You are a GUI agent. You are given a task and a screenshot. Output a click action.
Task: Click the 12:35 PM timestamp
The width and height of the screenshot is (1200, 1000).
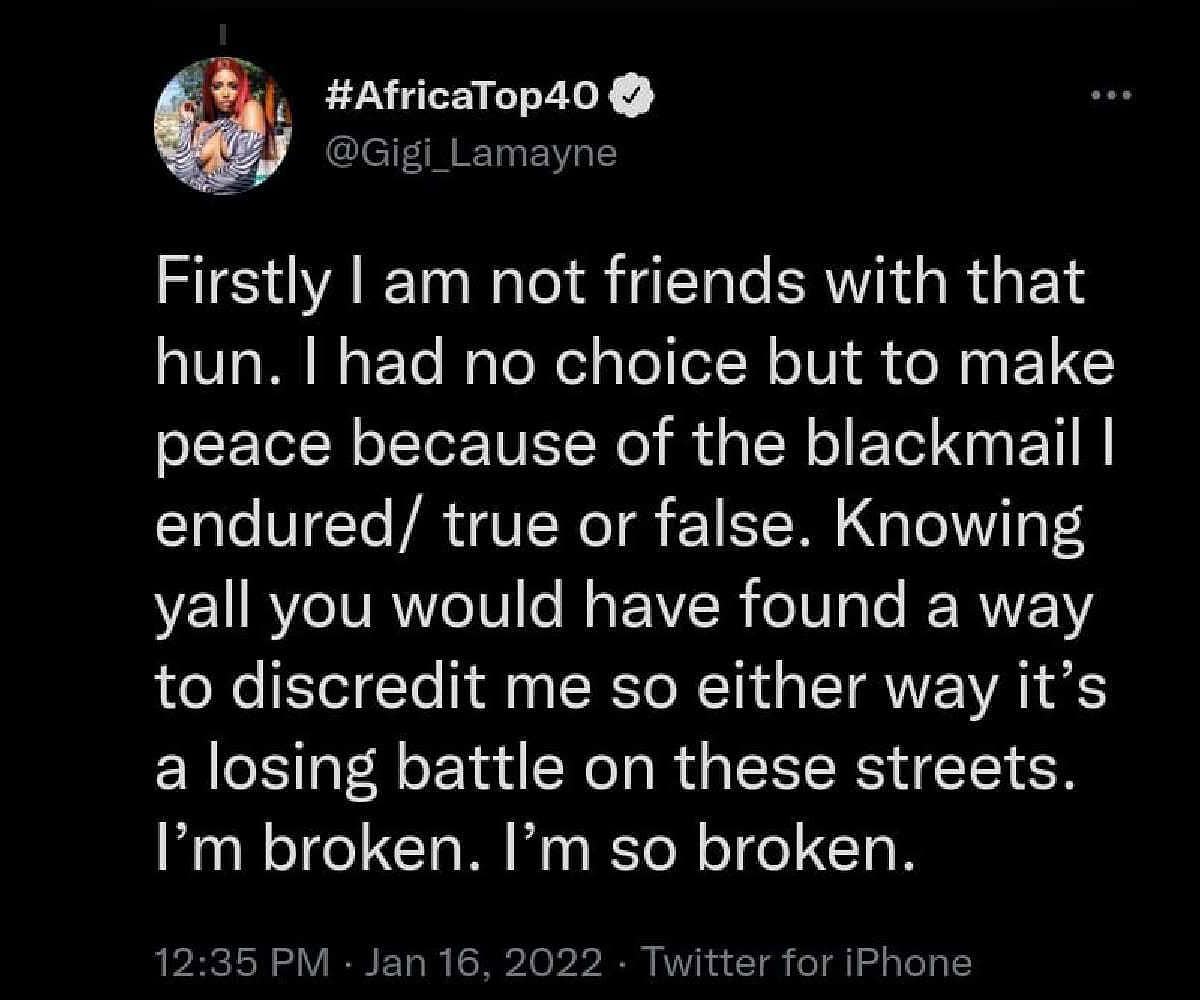pos(244,962)
